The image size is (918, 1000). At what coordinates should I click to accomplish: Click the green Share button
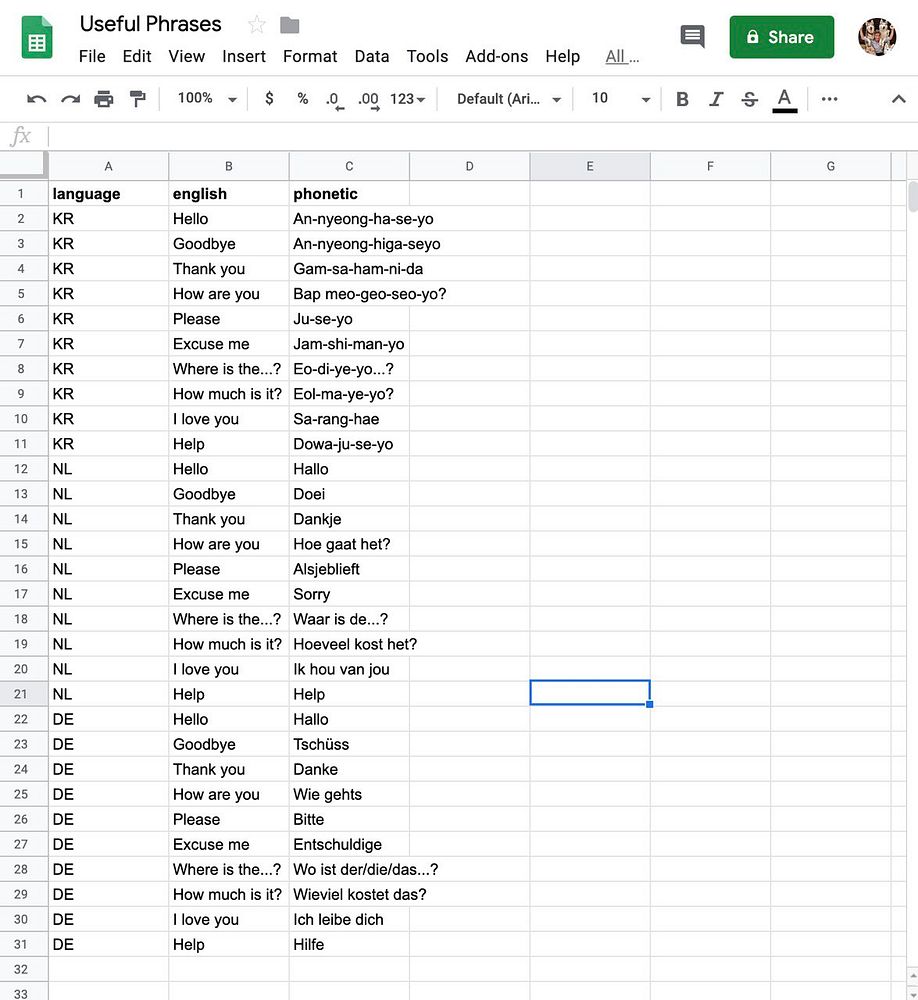click(x=781, y=37)
